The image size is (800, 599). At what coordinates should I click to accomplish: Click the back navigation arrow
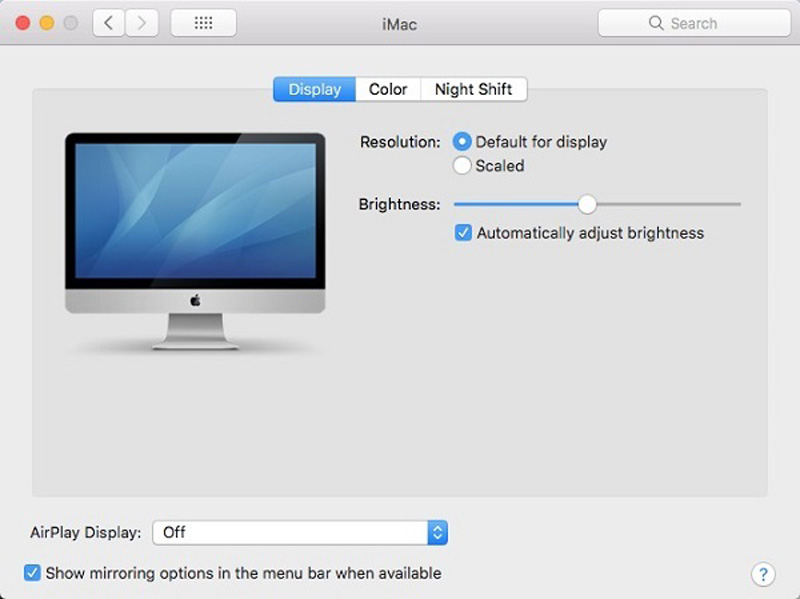(109, 22)
